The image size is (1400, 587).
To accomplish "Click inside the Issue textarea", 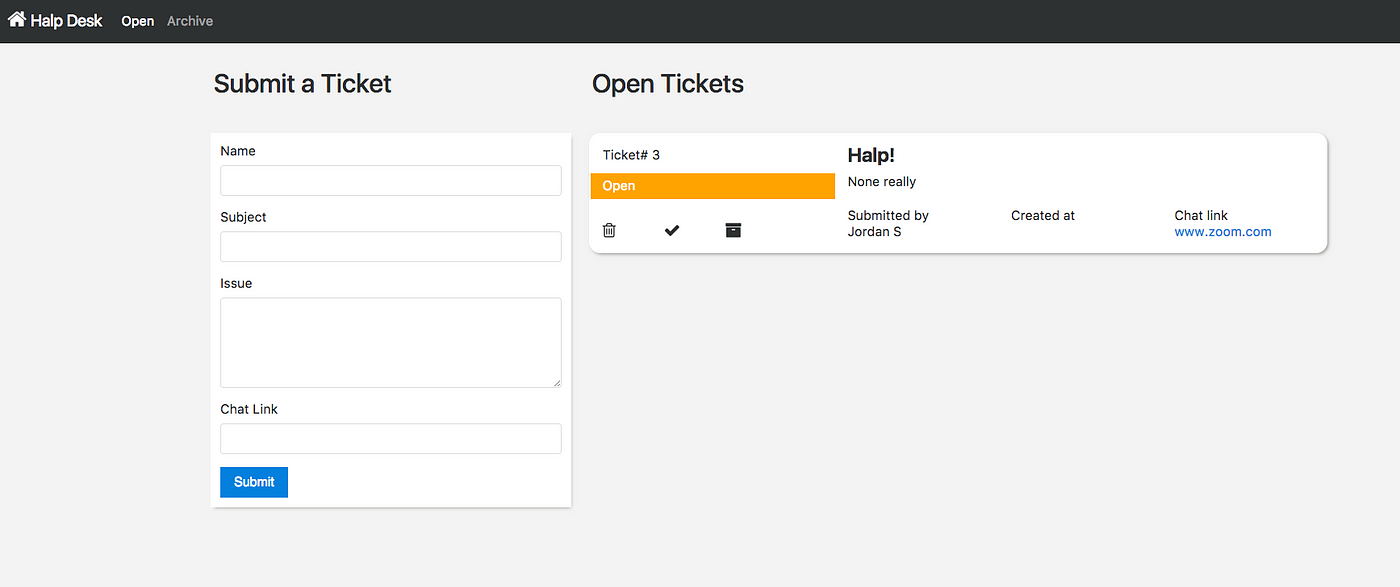I will coord(391,342).
